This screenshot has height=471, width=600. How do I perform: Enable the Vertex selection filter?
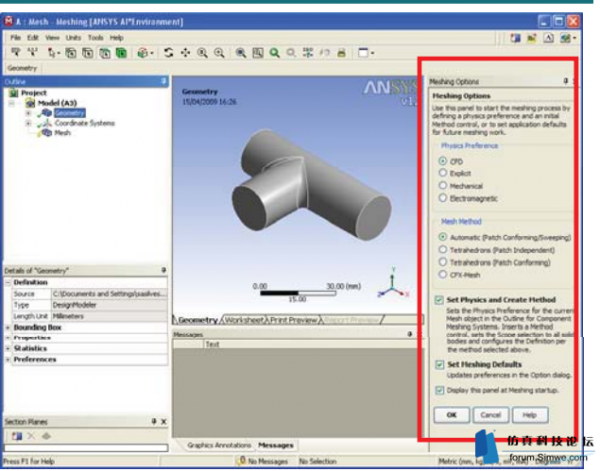pyautogui.click(x=70, y=53)
